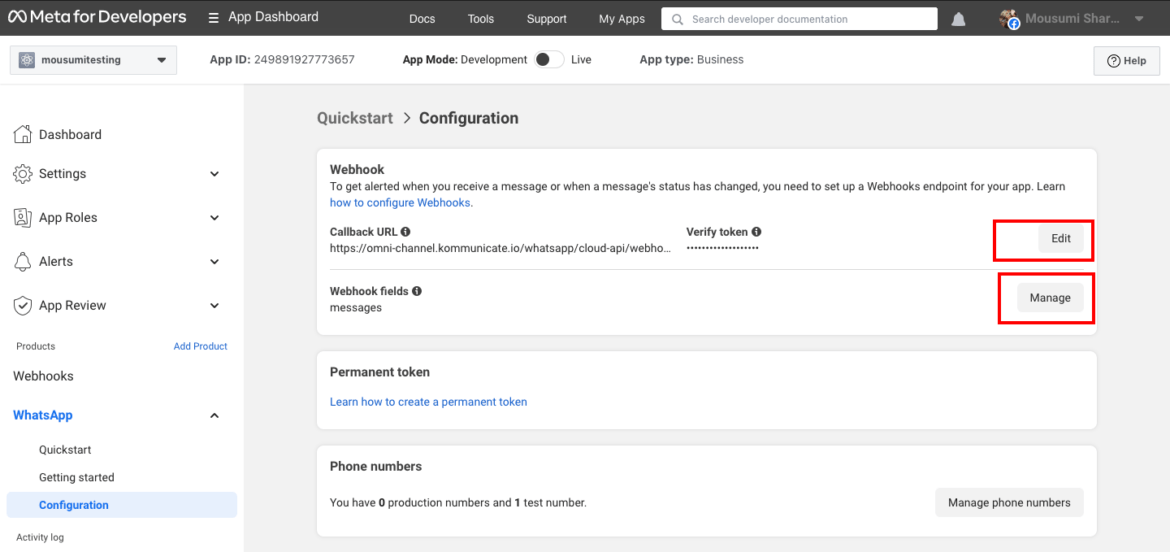Open Docs in the top navigation
1170x552 pixels.
click(422, 19)
